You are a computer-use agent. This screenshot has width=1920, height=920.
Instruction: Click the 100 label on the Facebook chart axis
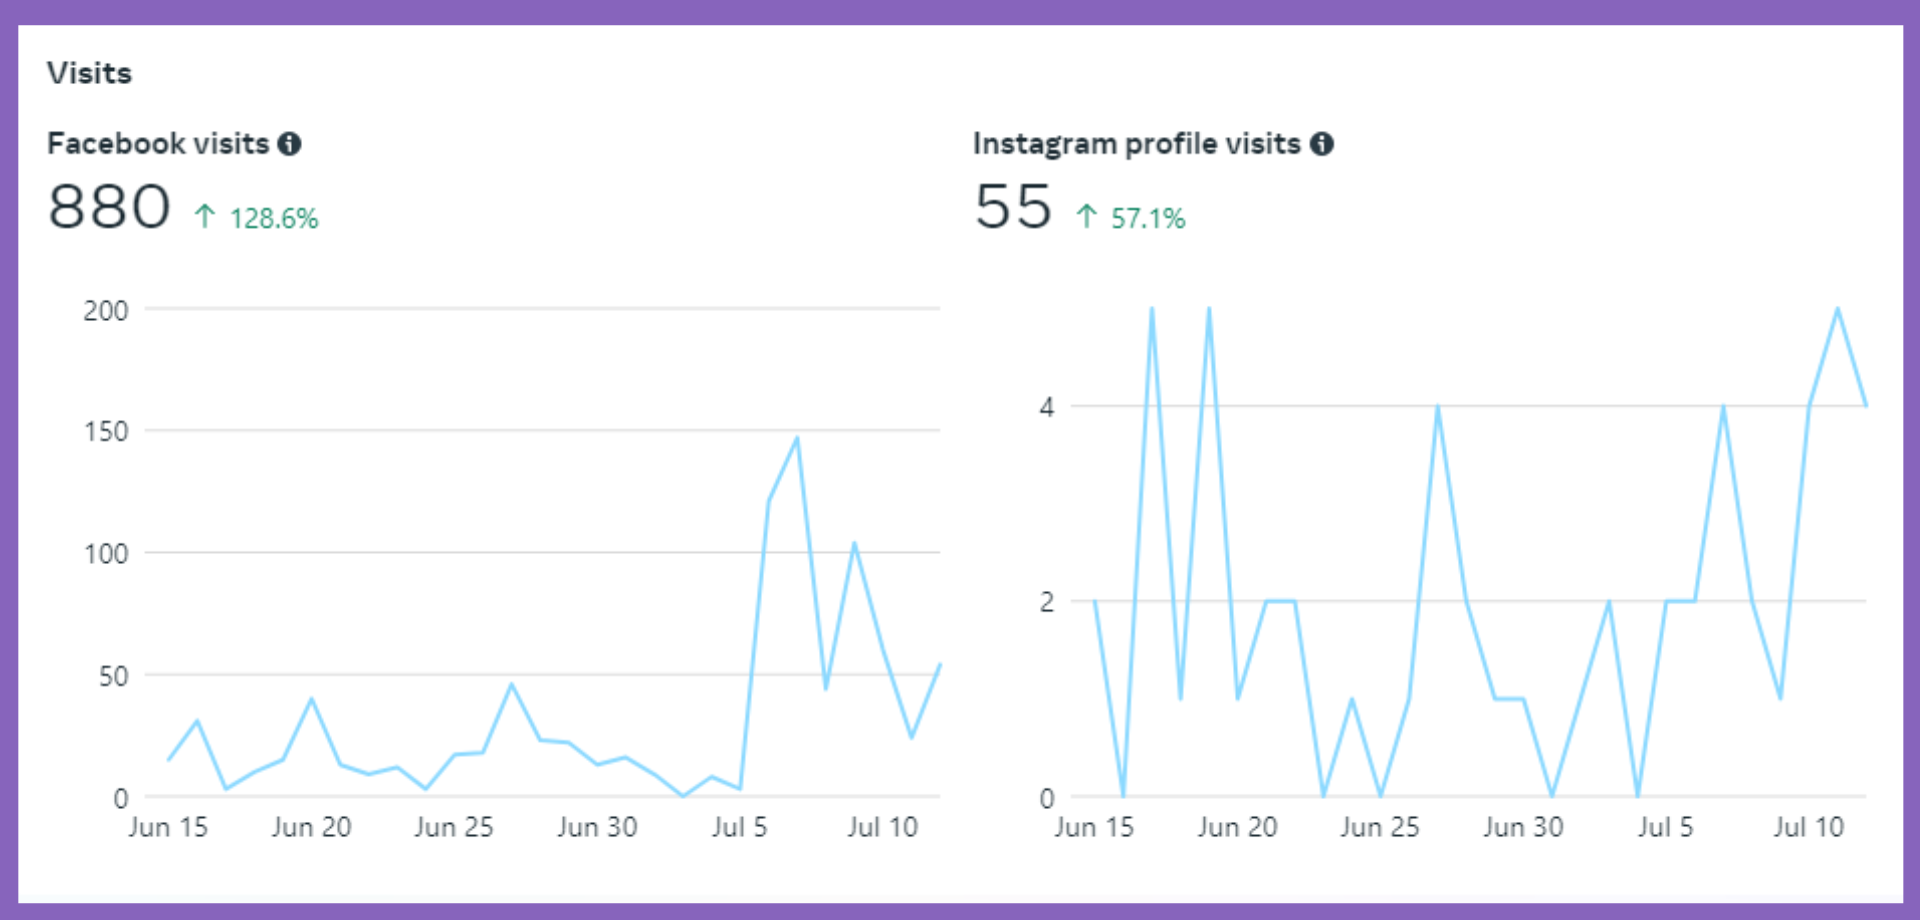pyautogui.click(x=106, y=554)
